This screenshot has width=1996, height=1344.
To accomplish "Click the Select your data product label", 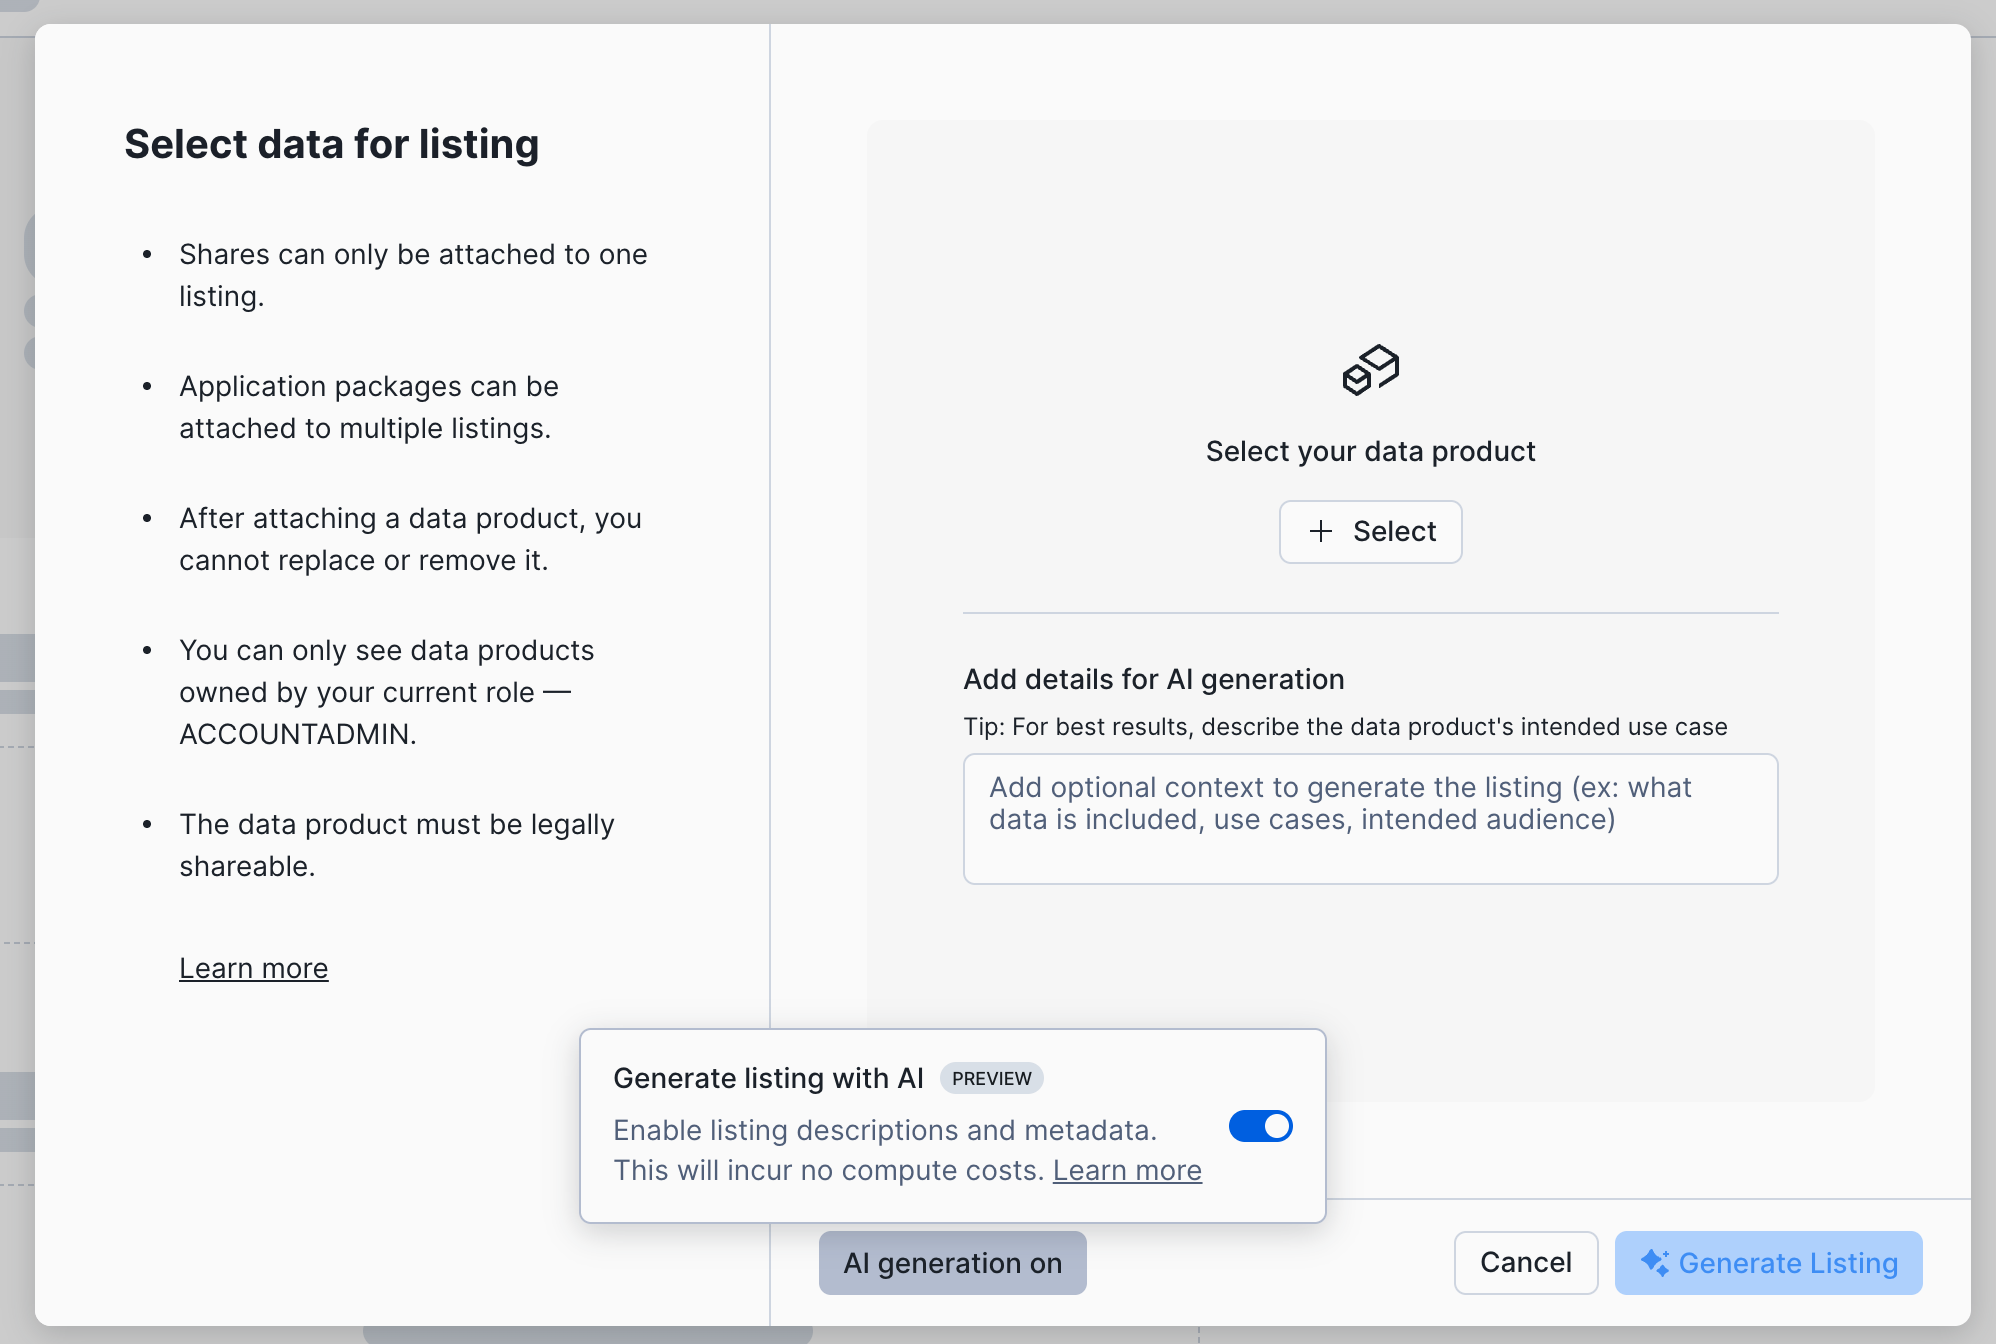I will (x=1370, y=451).
